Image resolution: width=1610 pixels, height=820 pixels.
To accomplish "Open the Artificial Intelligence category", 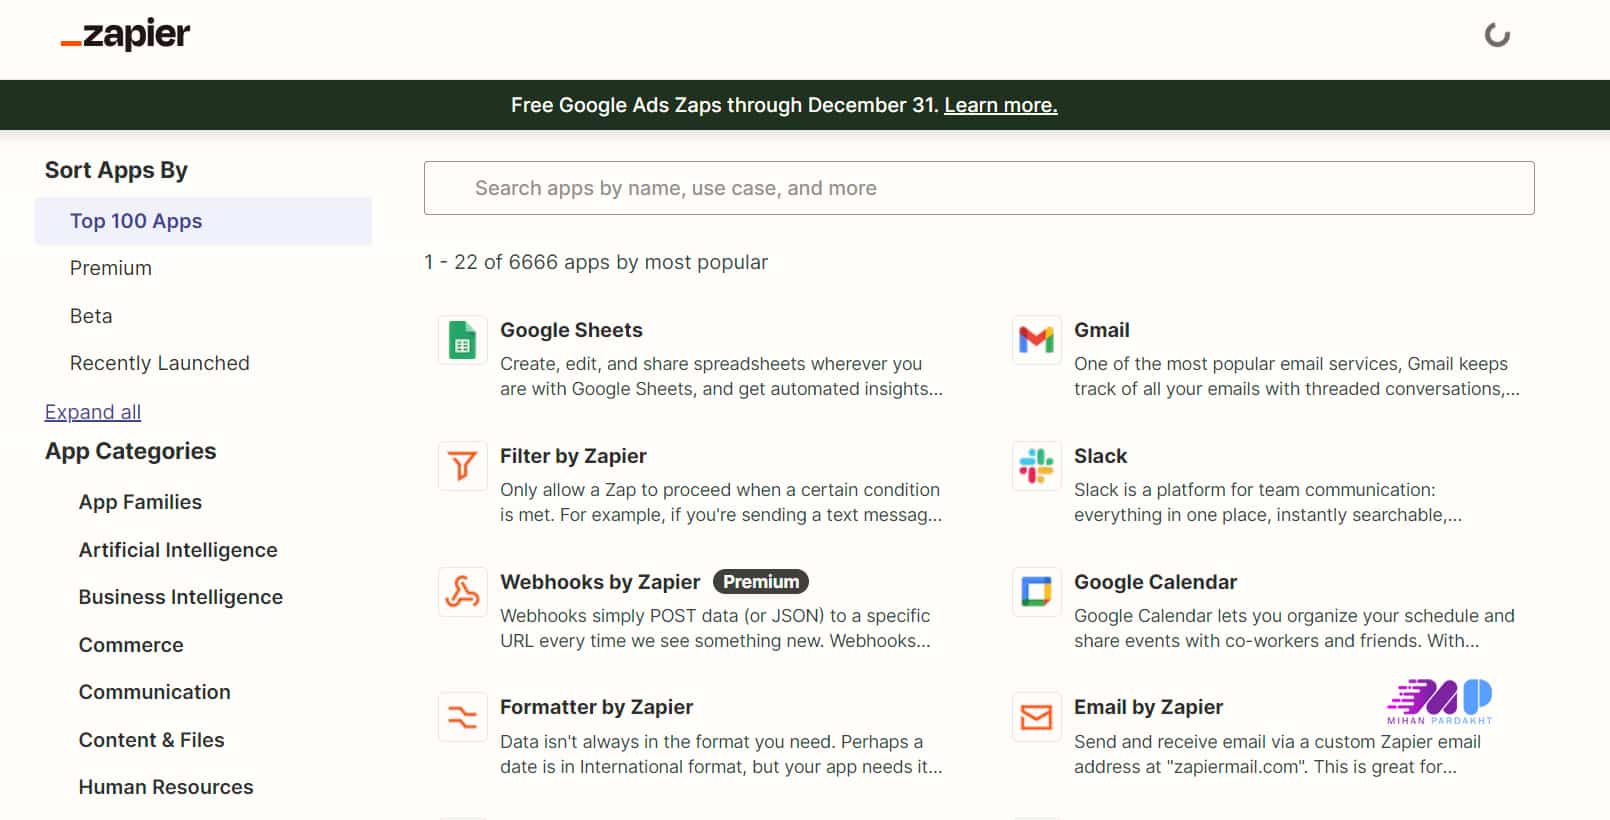I will click(178, 550).
